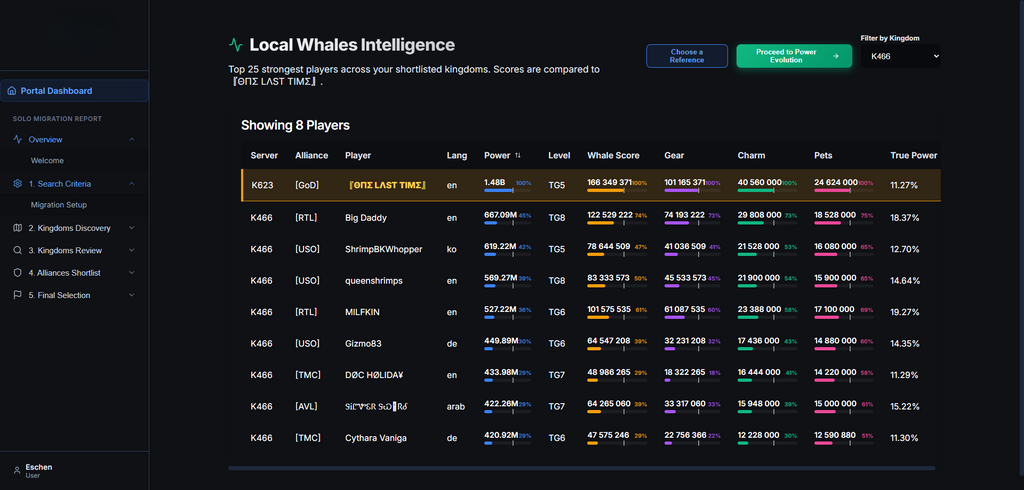Click the Whale Score column header
The width and height of the screenshot is (1024, 490).
[613, 155]
